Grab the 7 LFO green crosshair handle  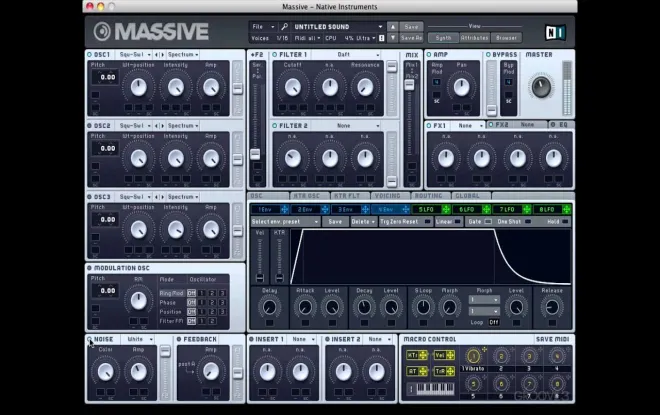[526, 209]
